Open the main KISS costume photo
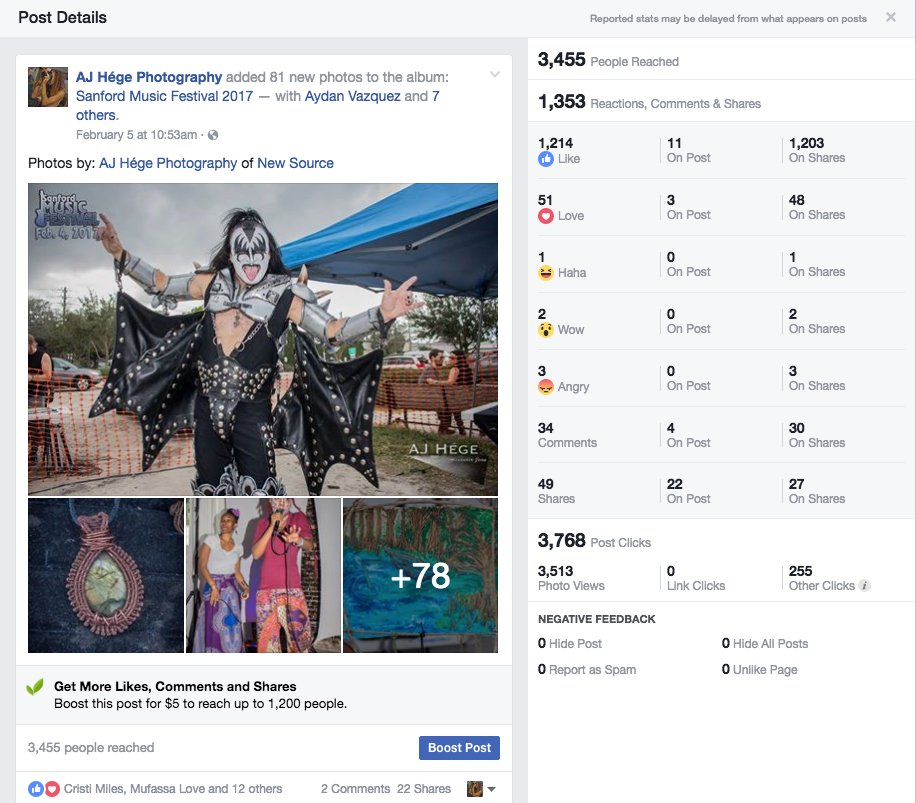Image resolution: width=916 pixels, height=803 pixels. pos(263,339)
